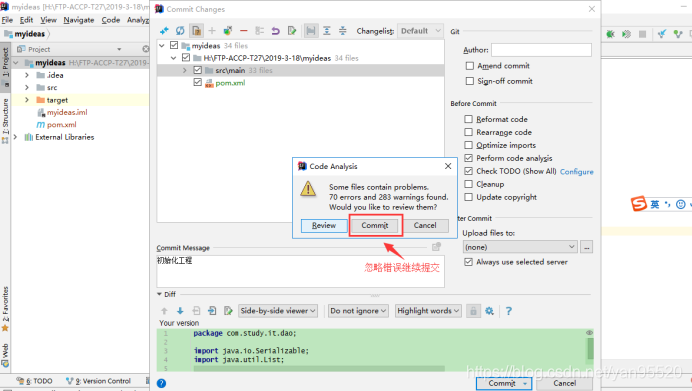Click the Show Diff icon in Commit Changes toolbar
The height and width of the screenshot is (391, 692).
tap(164, 31)
